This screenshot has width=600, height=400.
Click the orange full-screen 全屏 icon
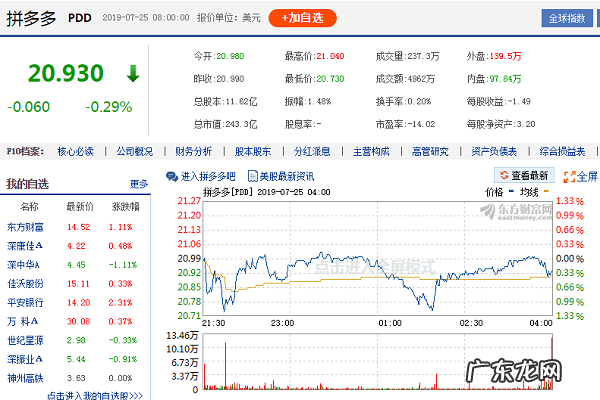click(569, 176)
